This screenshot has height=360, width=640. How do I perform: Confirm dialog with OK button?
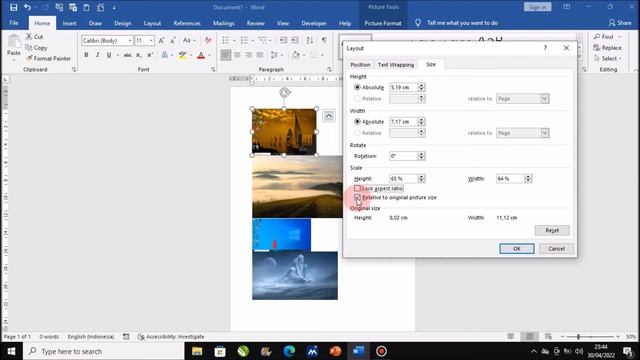pos(517,249)
